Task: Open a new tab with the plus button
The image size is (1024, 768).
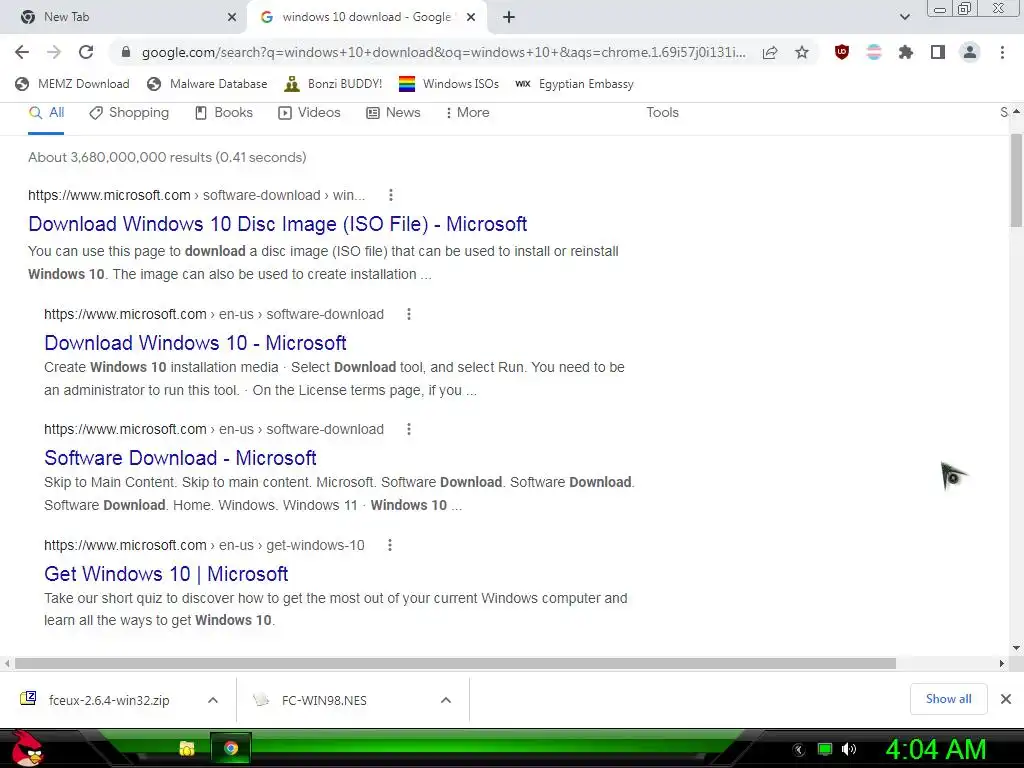Action: tap(509, 17)
